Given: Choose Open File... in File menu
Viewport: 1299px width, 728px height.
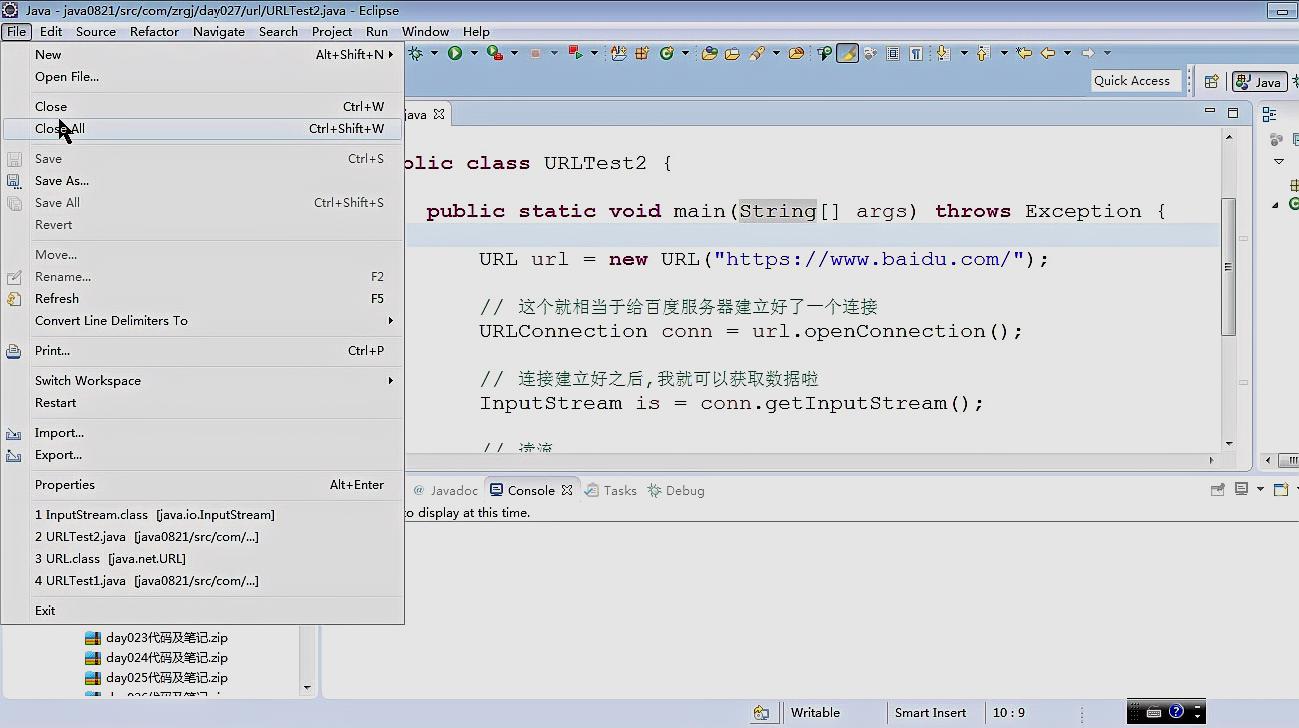Looking at the screenshot, I should click(203, 77).
